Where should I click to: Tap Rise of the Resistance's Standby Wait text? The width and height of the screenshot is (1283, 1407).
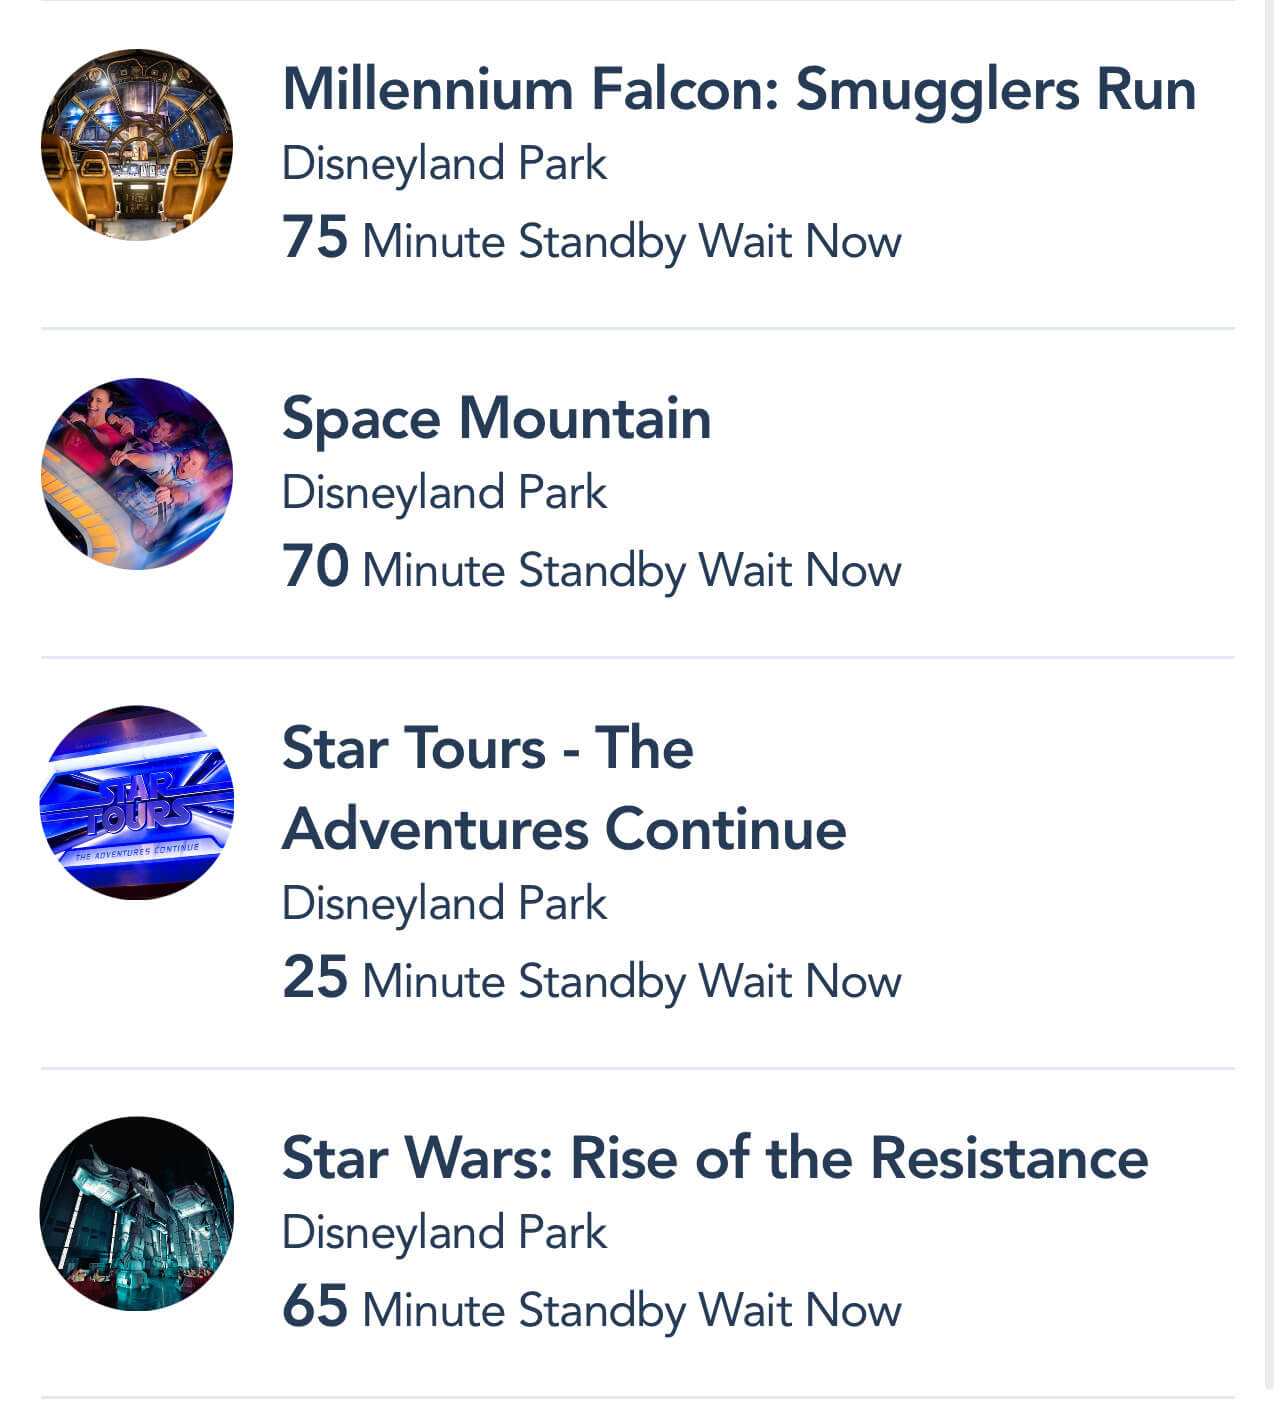coord(631,1310)
